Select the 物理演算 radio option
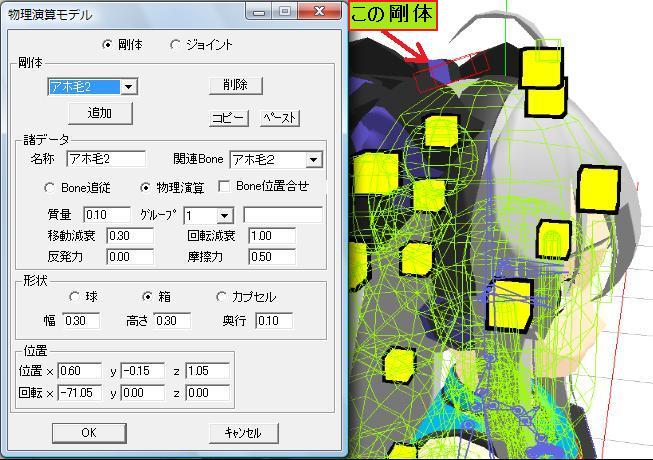This screenshot has height=460, width=653. click(x=145, y=188)
